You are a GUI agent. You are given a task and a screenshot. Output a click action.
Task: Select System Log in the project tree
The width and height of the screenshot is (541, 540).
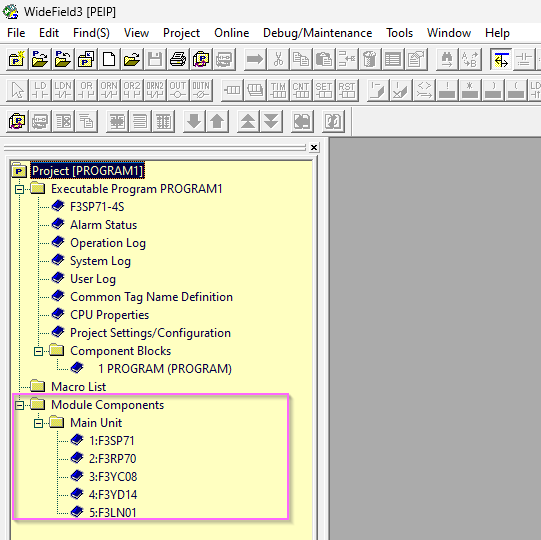(x=100, y=261)
